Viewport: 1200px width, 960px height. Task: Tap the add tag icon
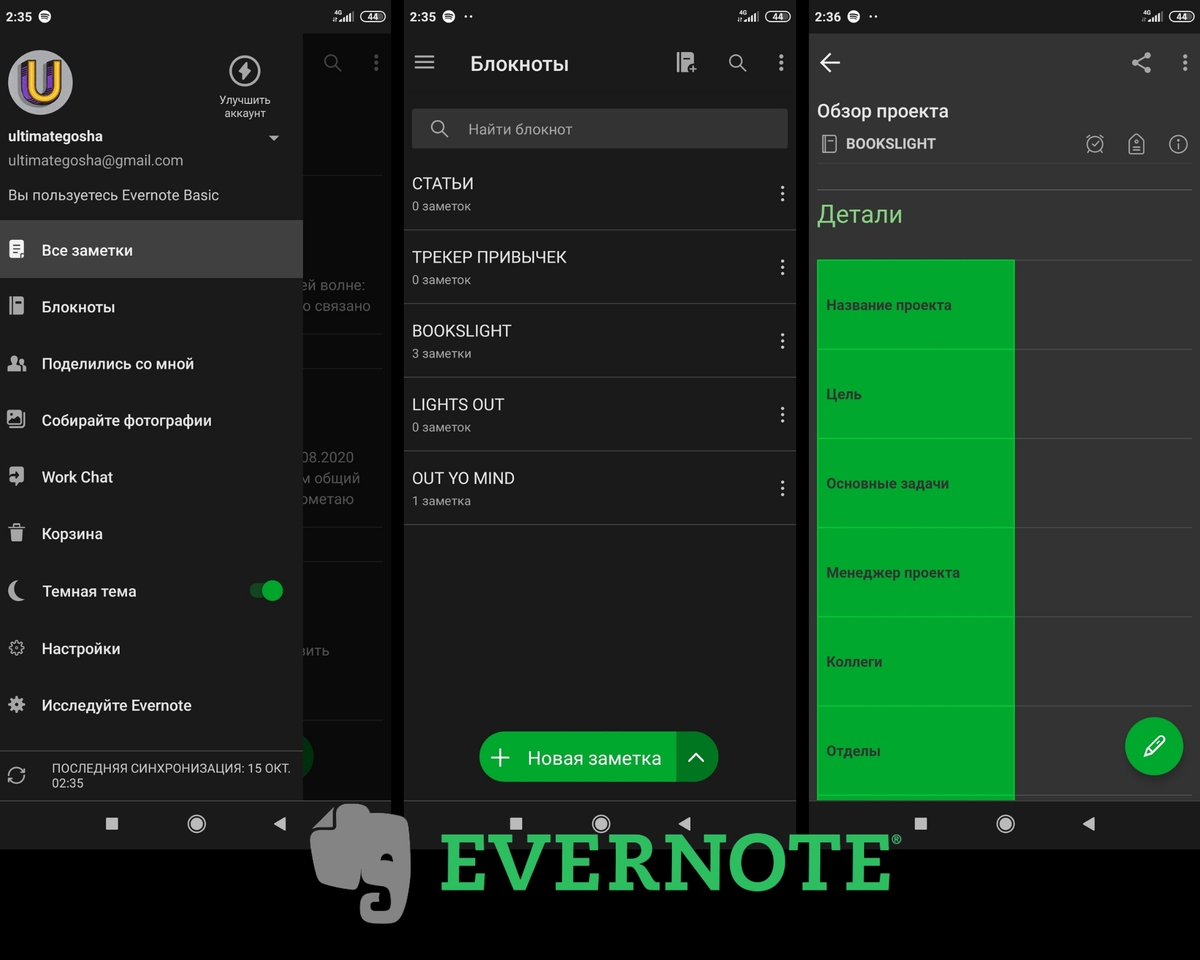1136,144
